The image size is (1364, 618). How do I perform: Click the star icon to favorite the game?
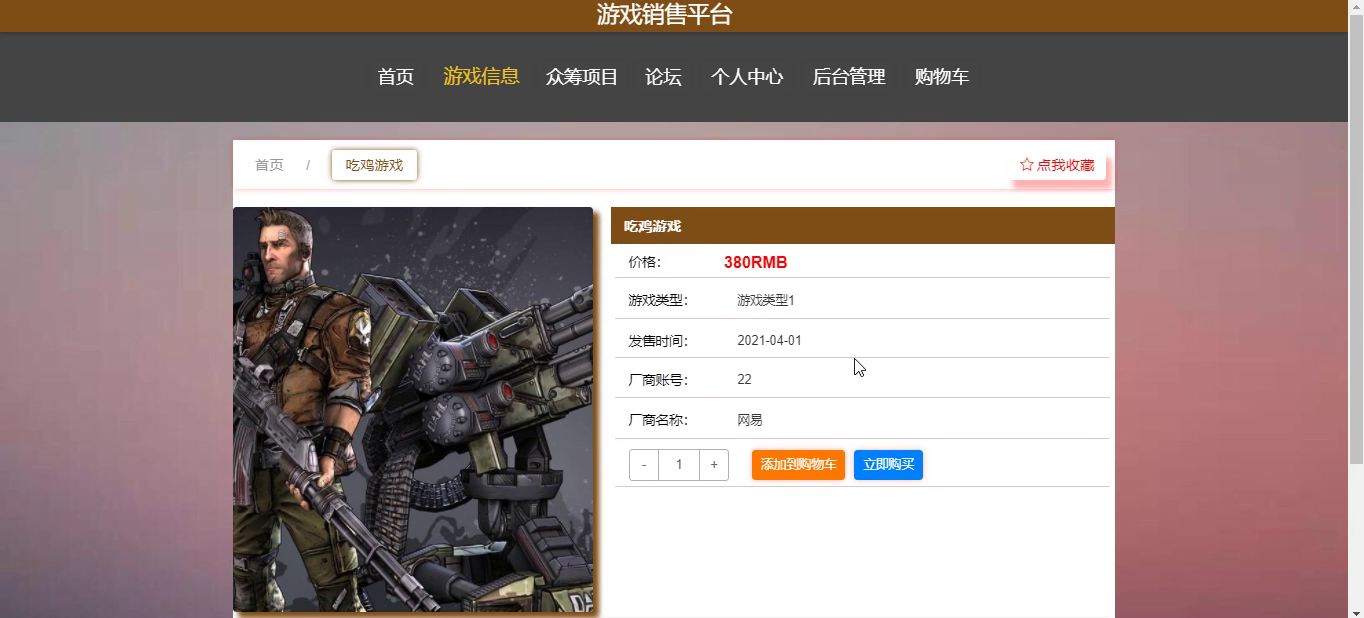pyautogui.click(x=1026, y=165)
